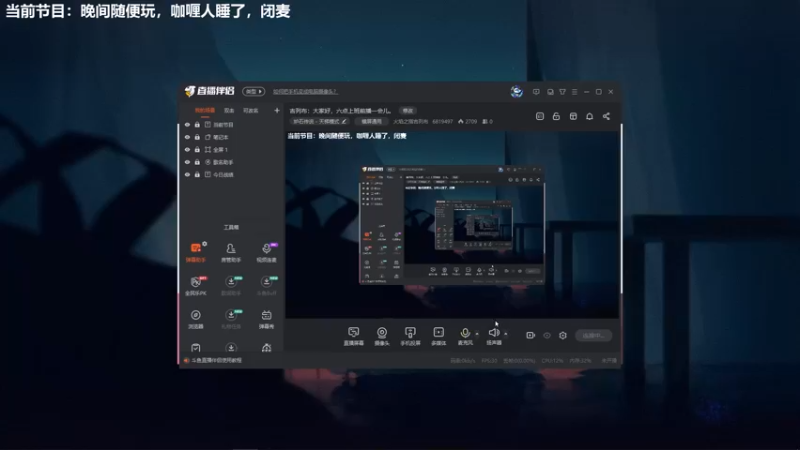The height and width of the screenshot is (450, 800).
Task: Select the 今日战绩 source row
Action: coord(232,174)
